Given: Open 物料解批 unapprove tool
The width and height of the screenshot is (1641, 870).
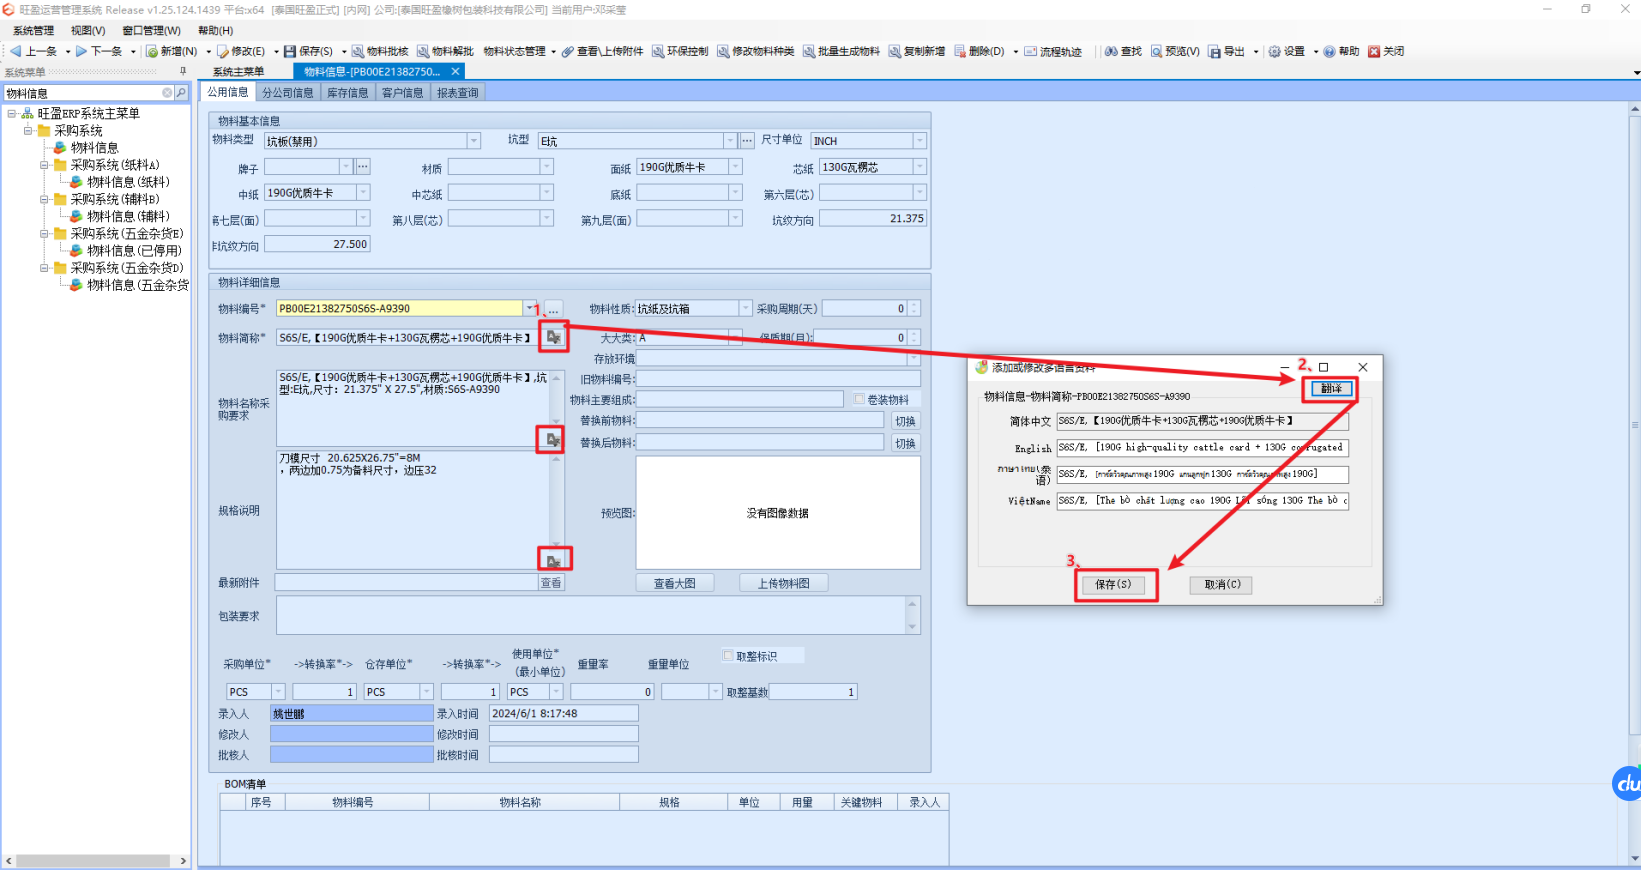Looking at the screenshot, I should [x=445, y=51].
